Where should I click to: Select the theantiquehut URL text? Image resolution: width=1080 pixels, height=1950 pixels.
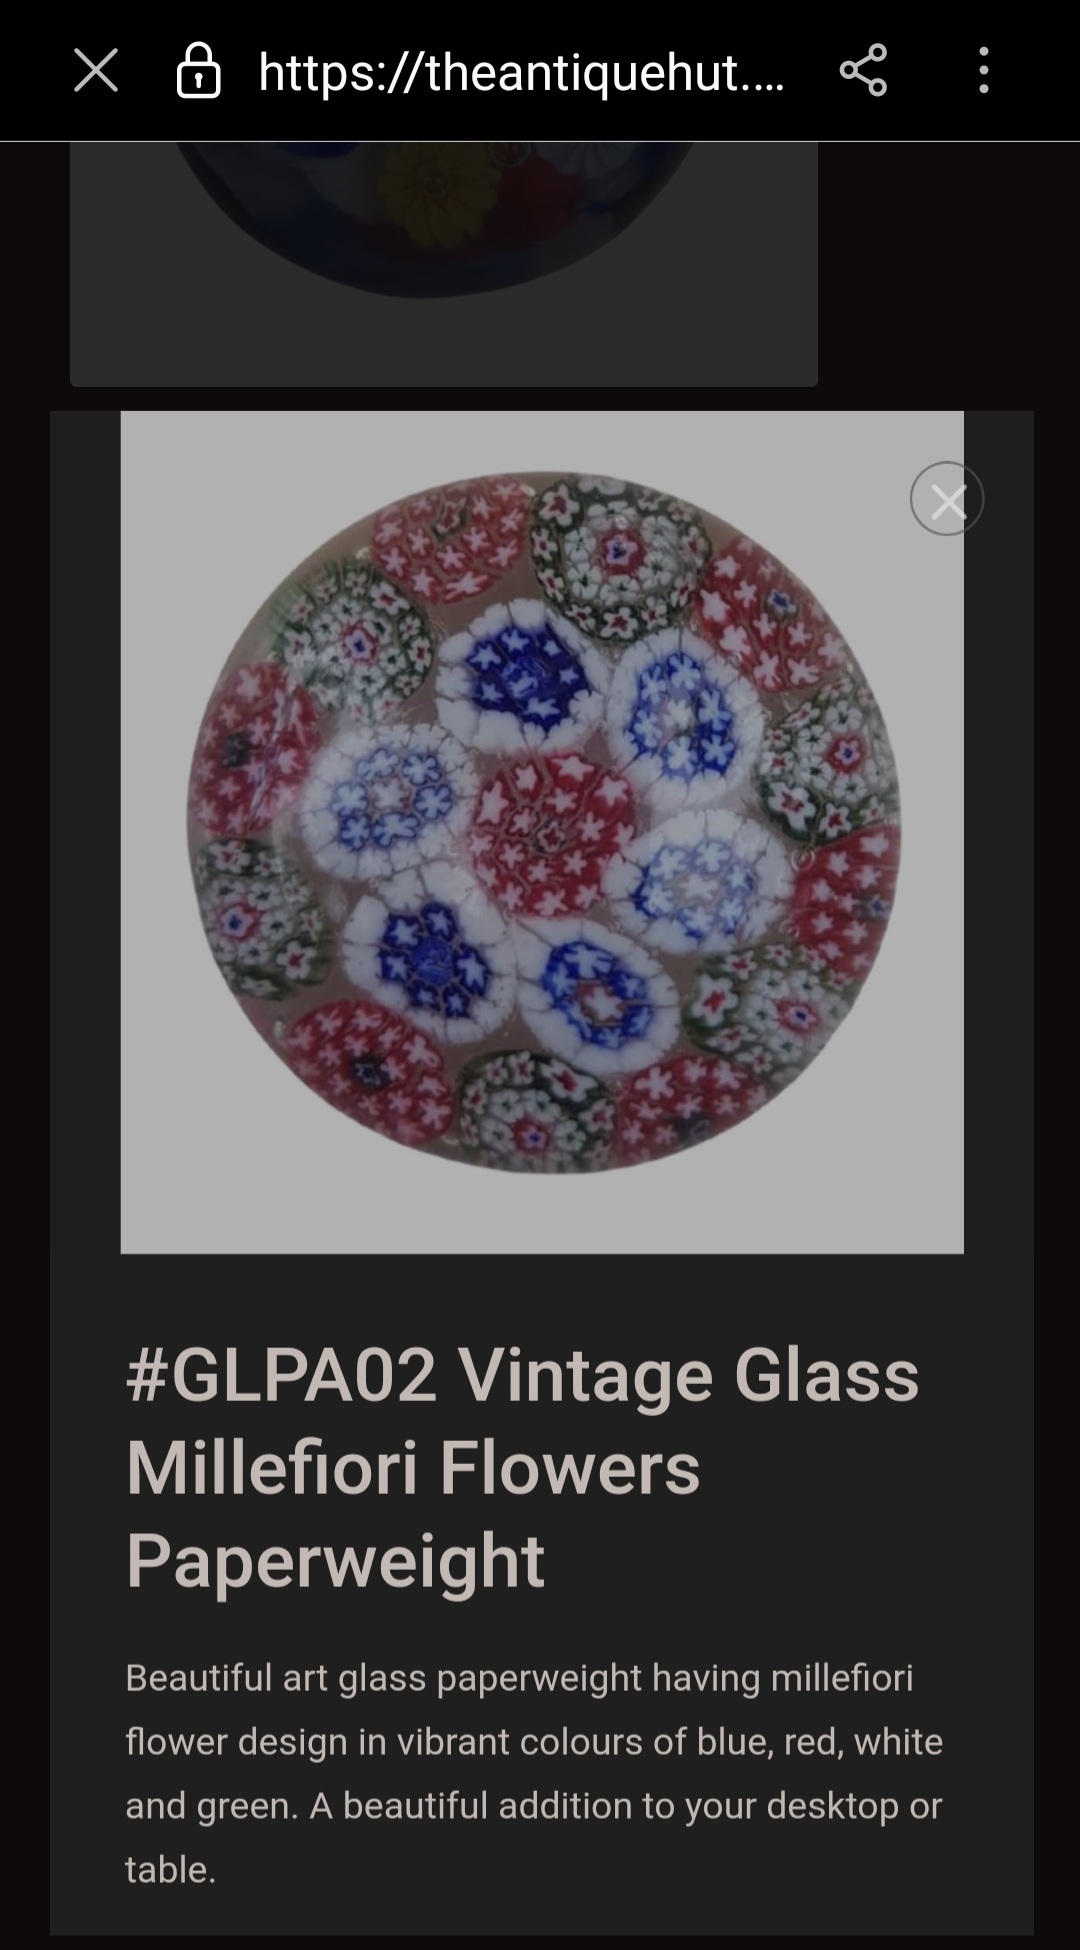click(522, 72)
